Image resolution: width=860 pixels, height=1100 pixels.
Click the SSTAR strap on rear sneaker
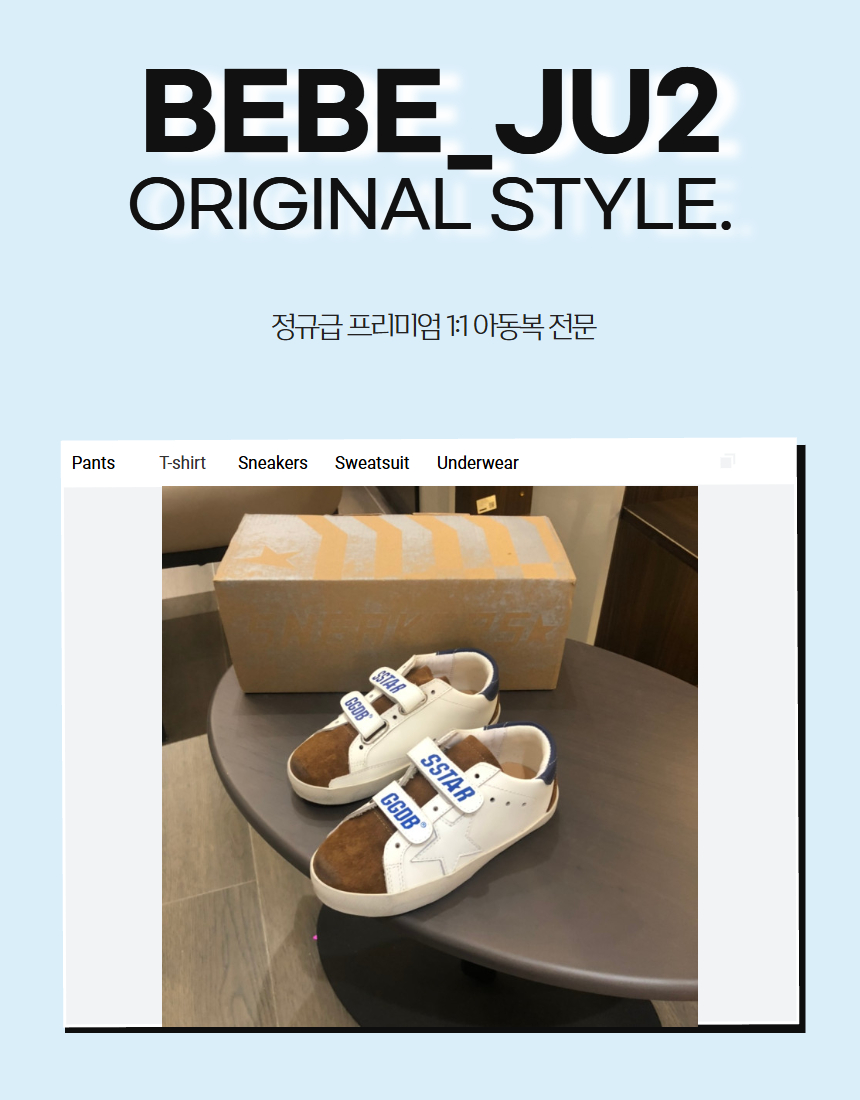389,681
